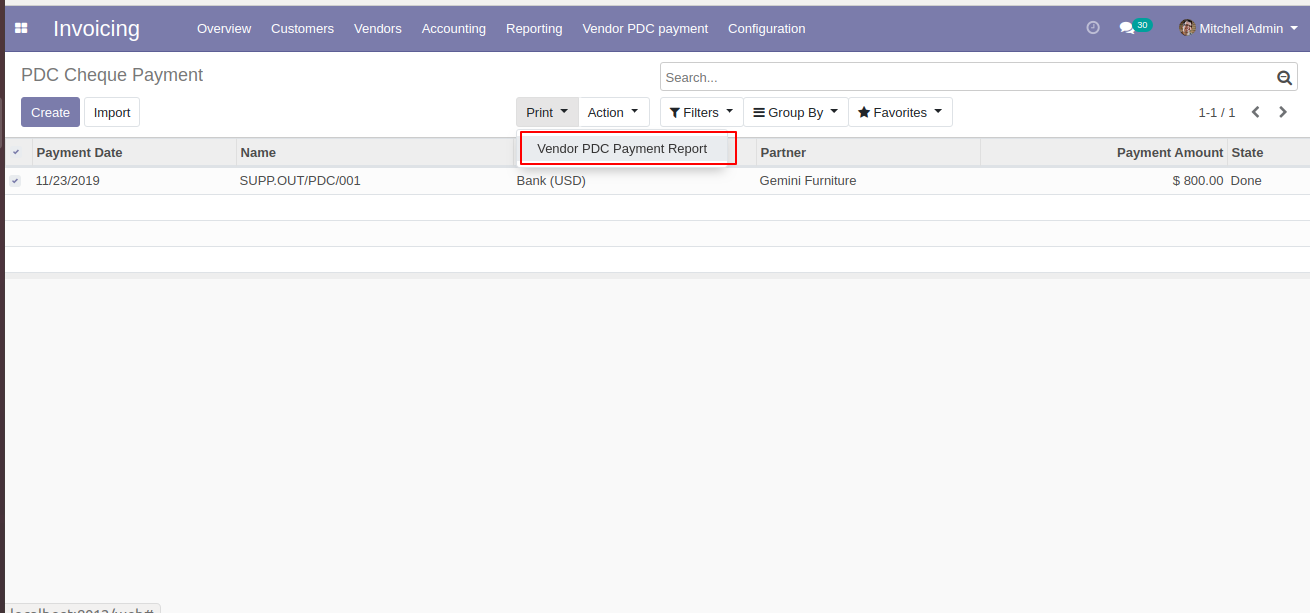The image size is (1310, 613).
Task: Click the Invoicing app title
Action: [97, 28]
